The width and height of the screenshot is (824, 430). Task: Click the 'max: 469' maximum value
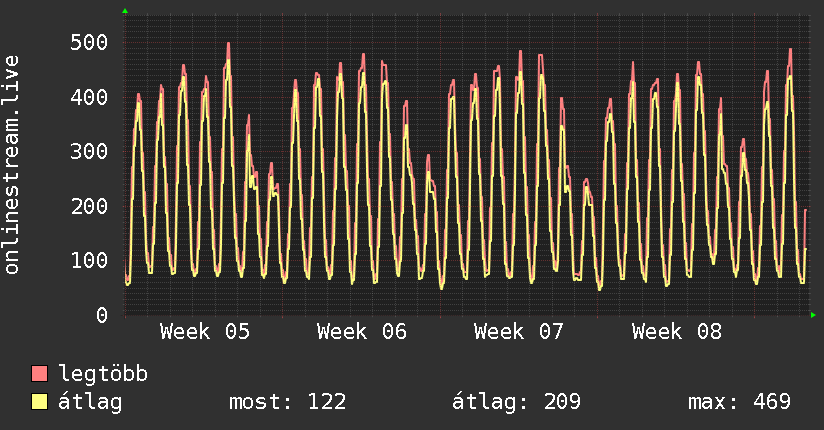point(739,402)
